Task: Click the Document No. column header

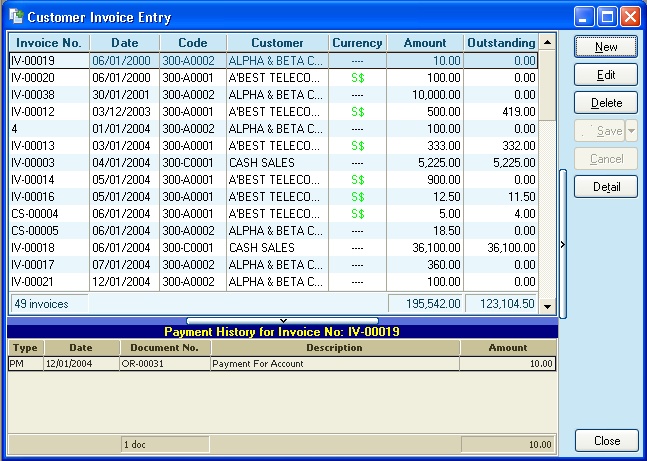Action: [165, 348]
